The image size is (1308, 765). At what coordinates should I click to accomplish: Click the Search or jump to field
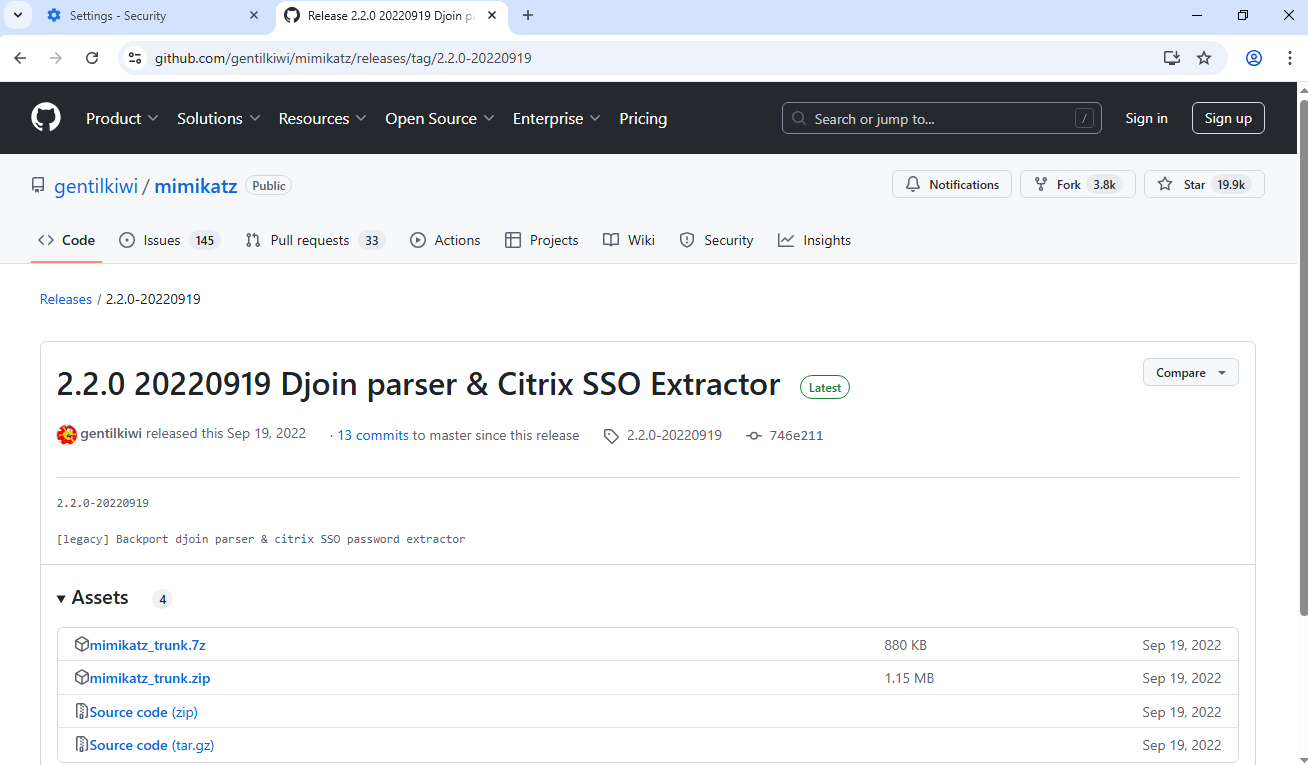[941, 118]
